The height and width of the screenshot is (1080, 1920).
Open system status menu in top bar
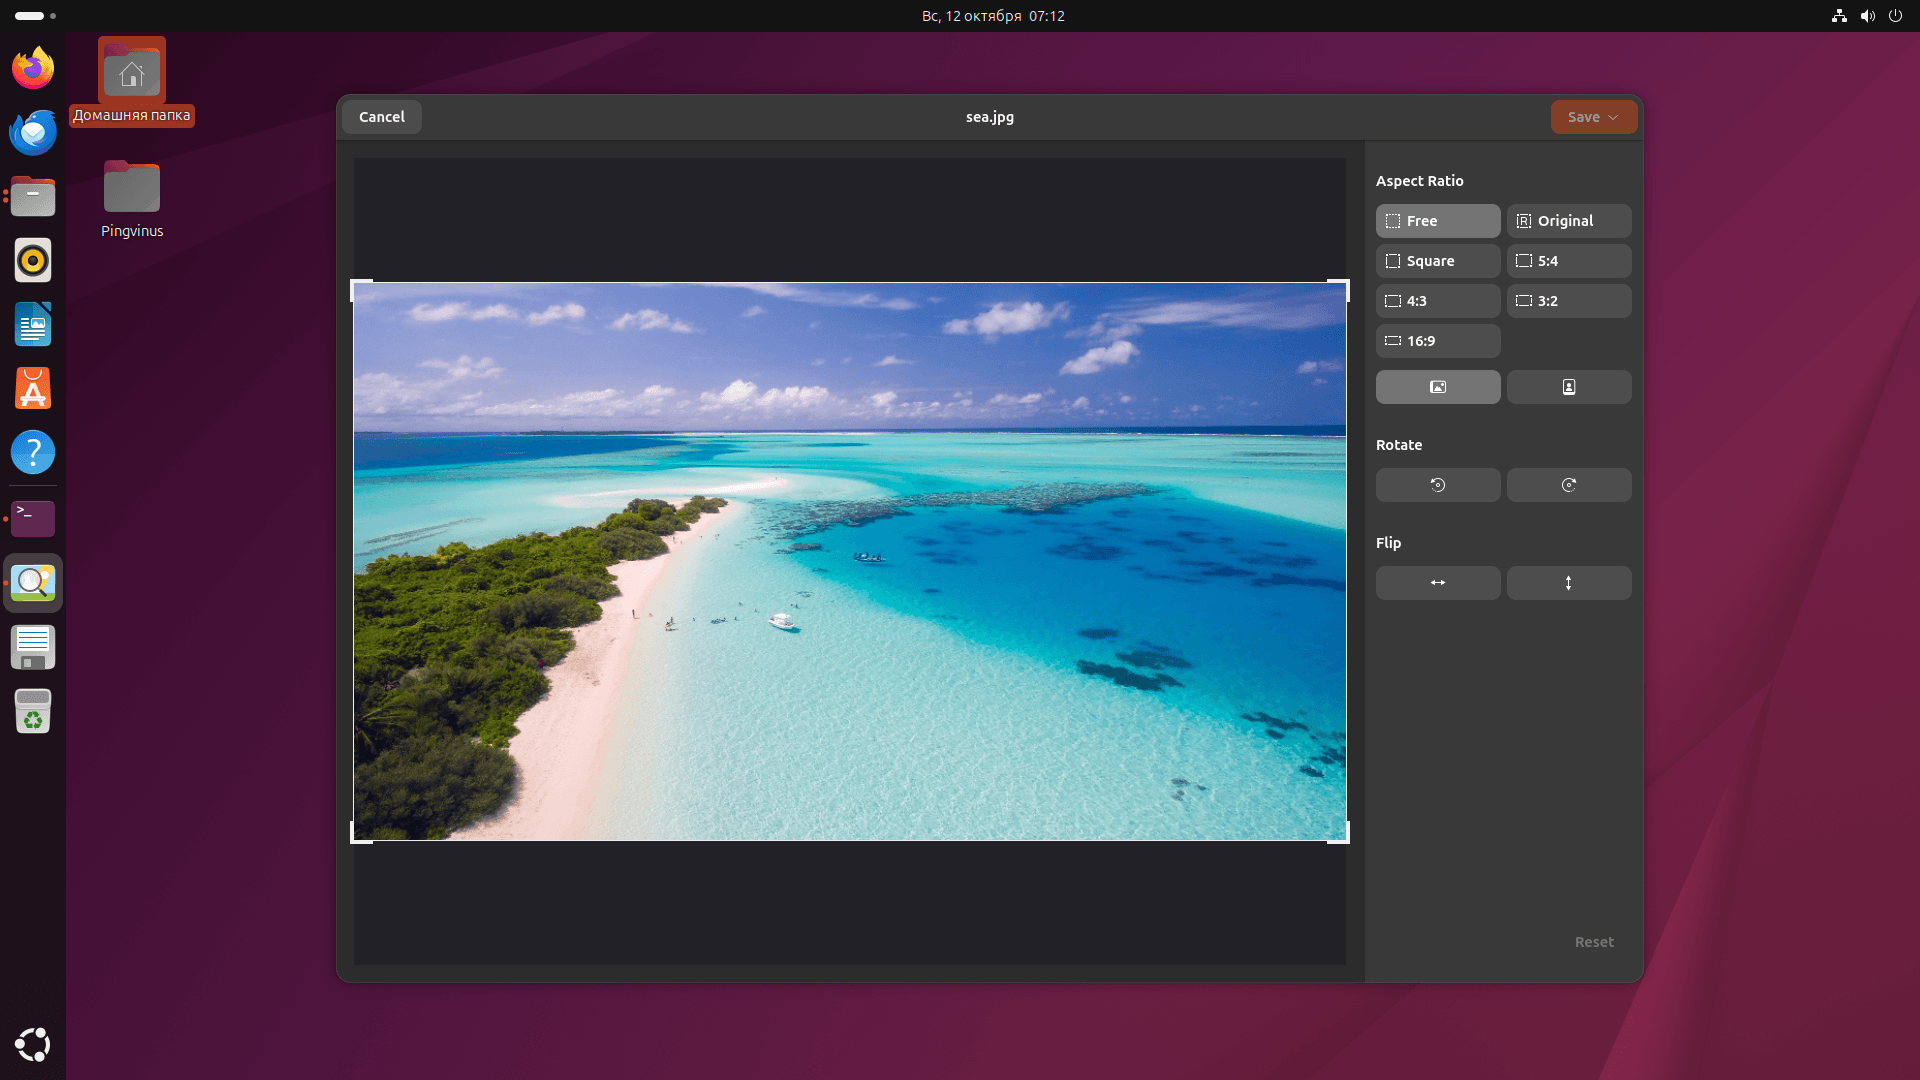click(1866, 16)
